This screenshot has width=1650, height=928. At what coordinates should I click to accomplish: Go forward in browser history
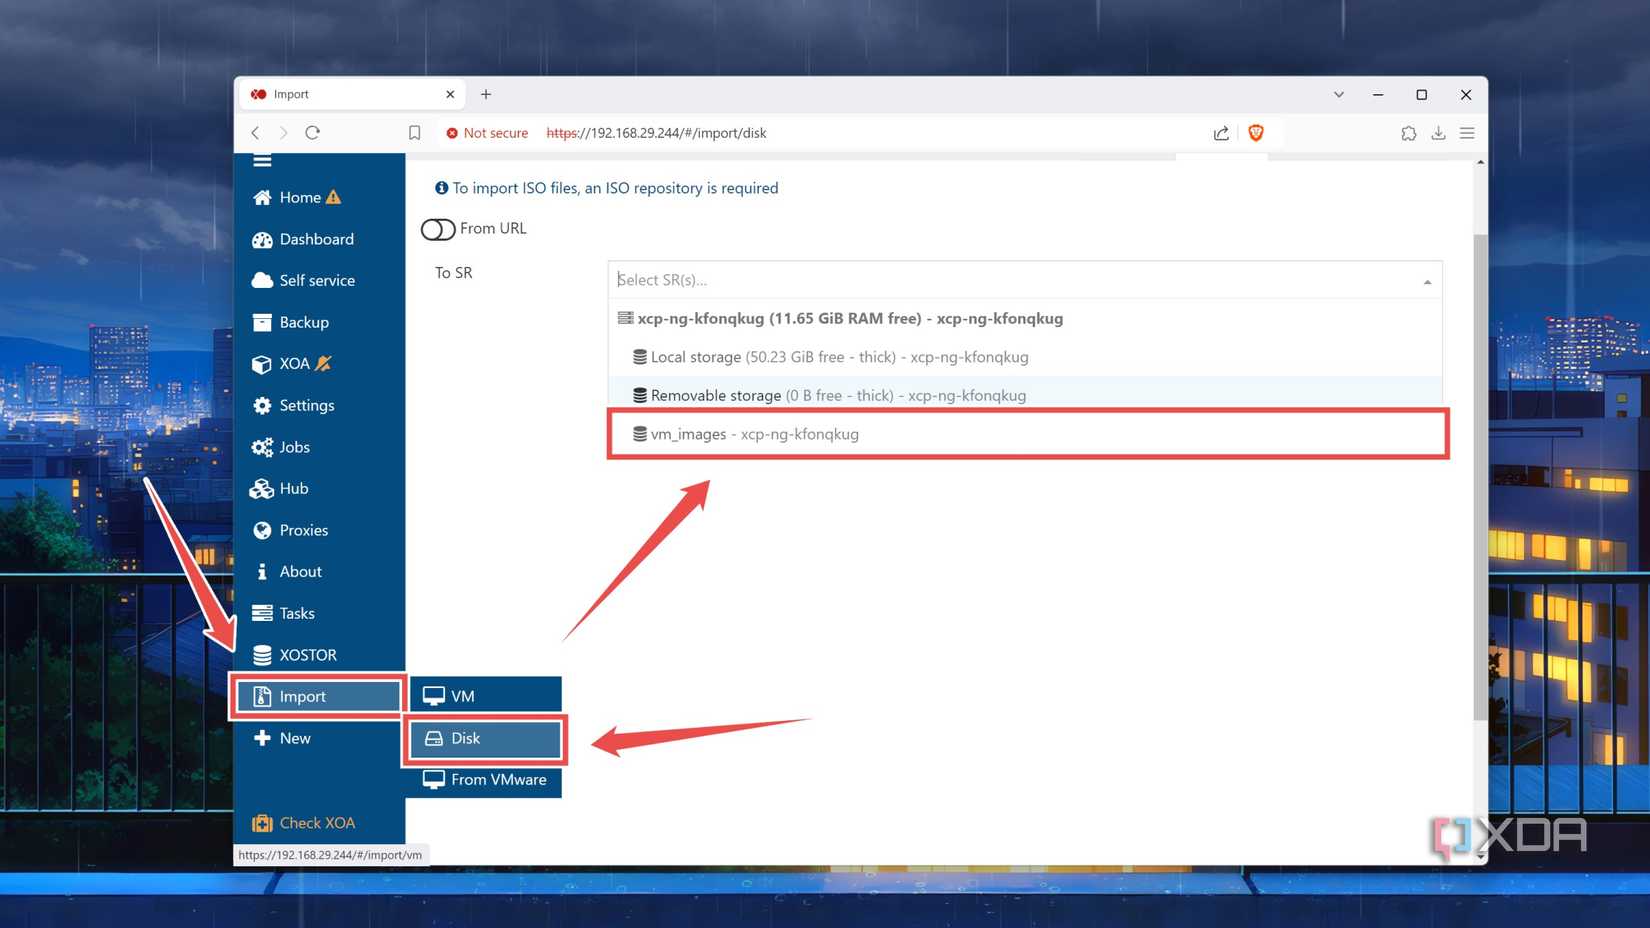tap(284, 133)
